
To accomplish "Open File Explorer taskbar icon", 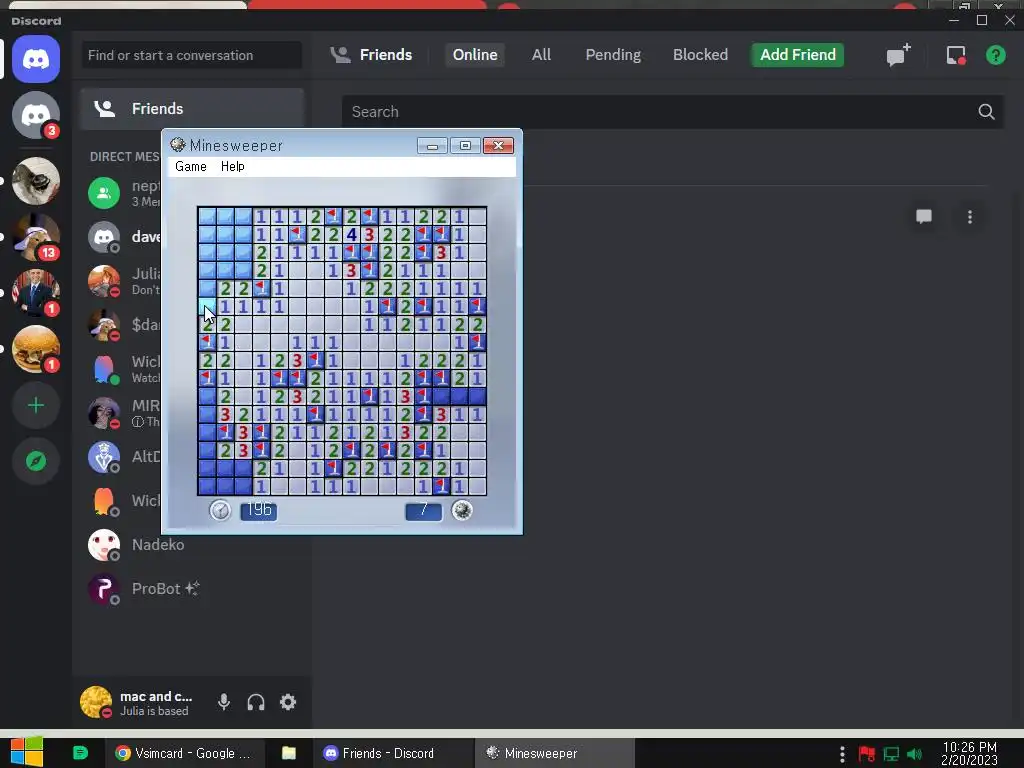I will [289, 753].
